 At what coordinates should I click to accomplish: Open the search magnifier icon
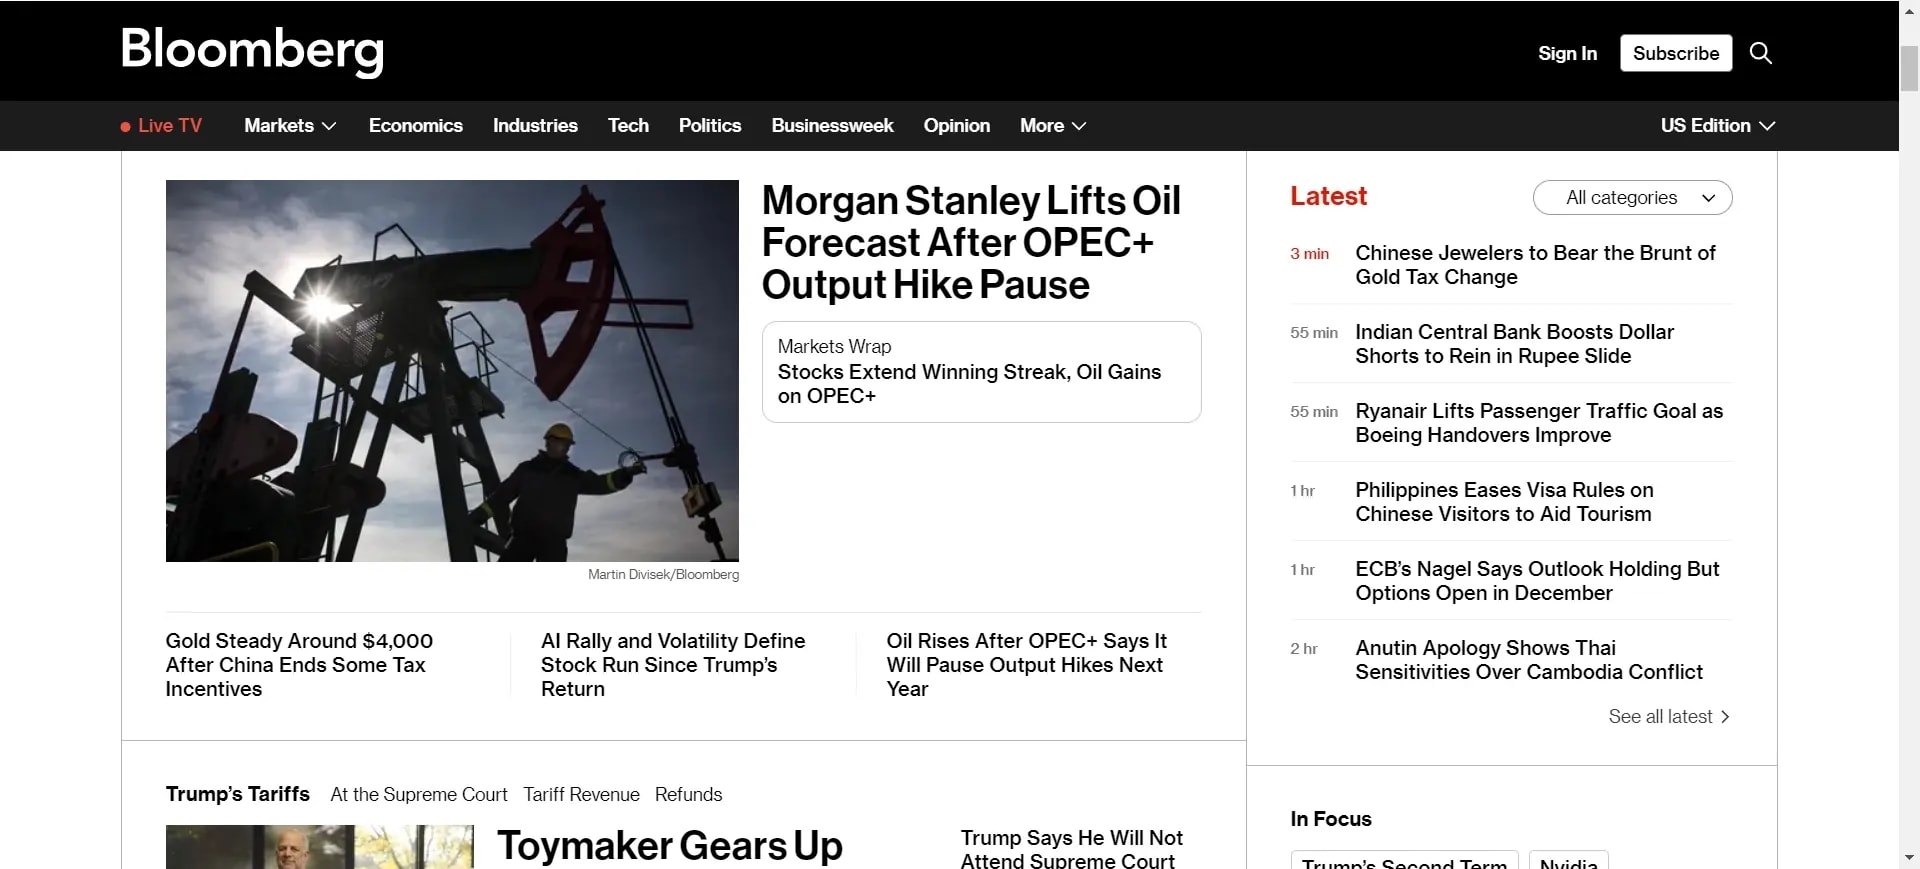1761,53
